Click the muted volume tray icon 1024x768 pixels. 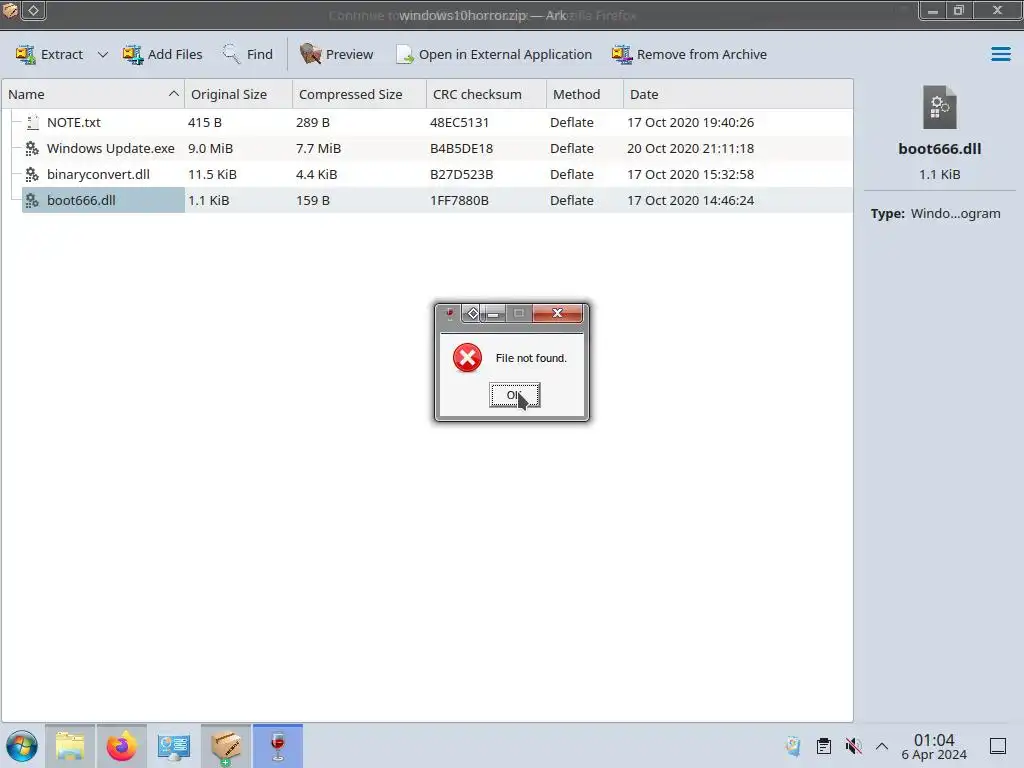coord(853,746)
